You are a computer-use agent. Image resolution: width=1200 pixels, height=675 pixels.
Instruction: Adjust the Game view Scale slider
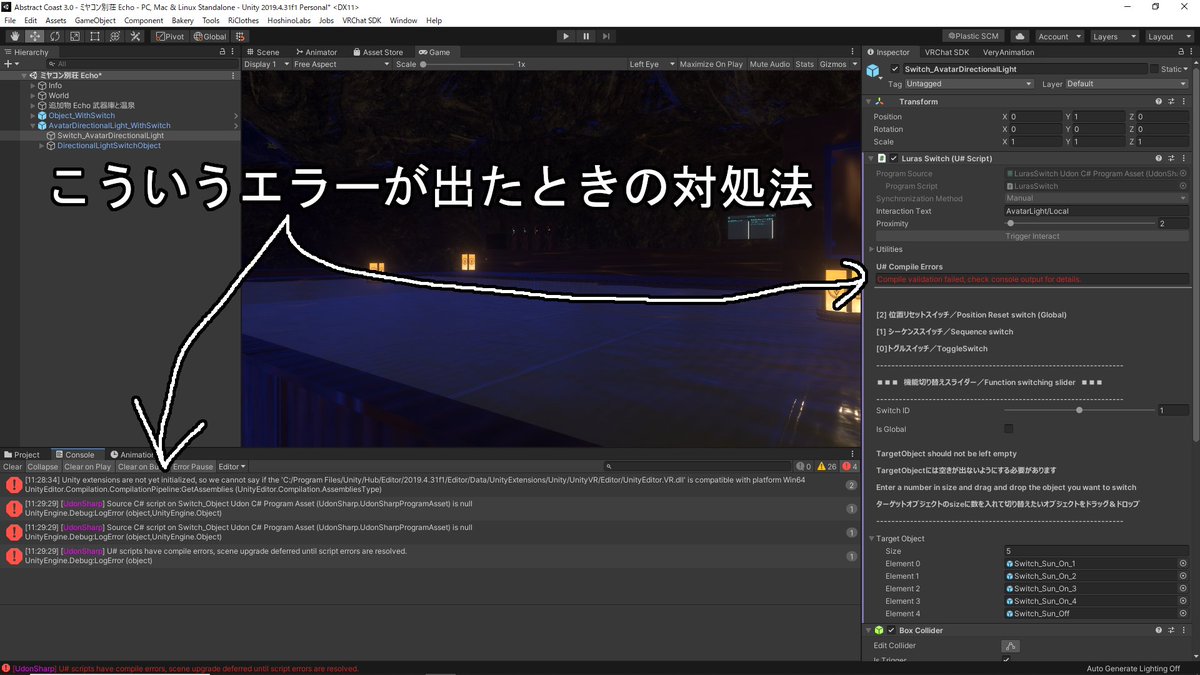466,64
